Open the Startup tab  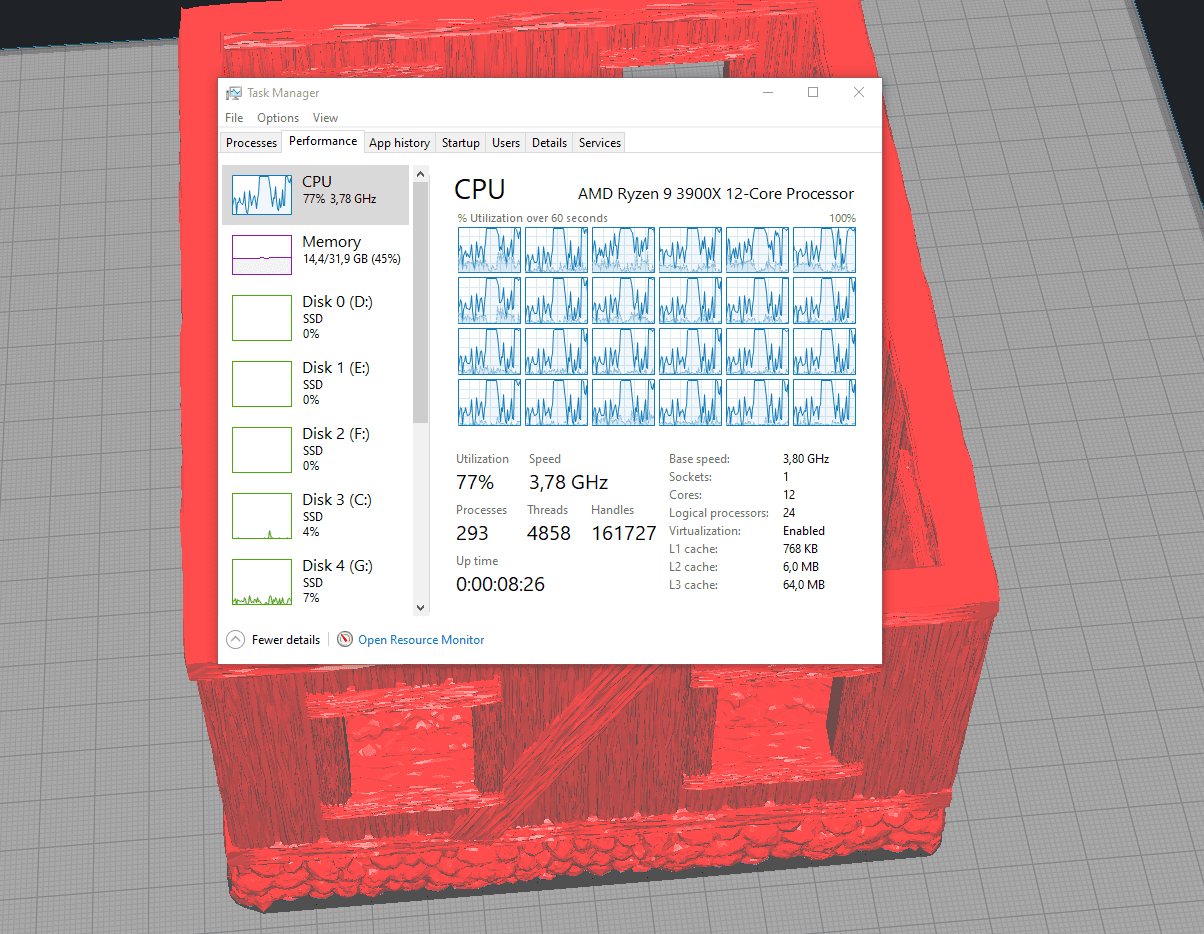pos(461,143)
